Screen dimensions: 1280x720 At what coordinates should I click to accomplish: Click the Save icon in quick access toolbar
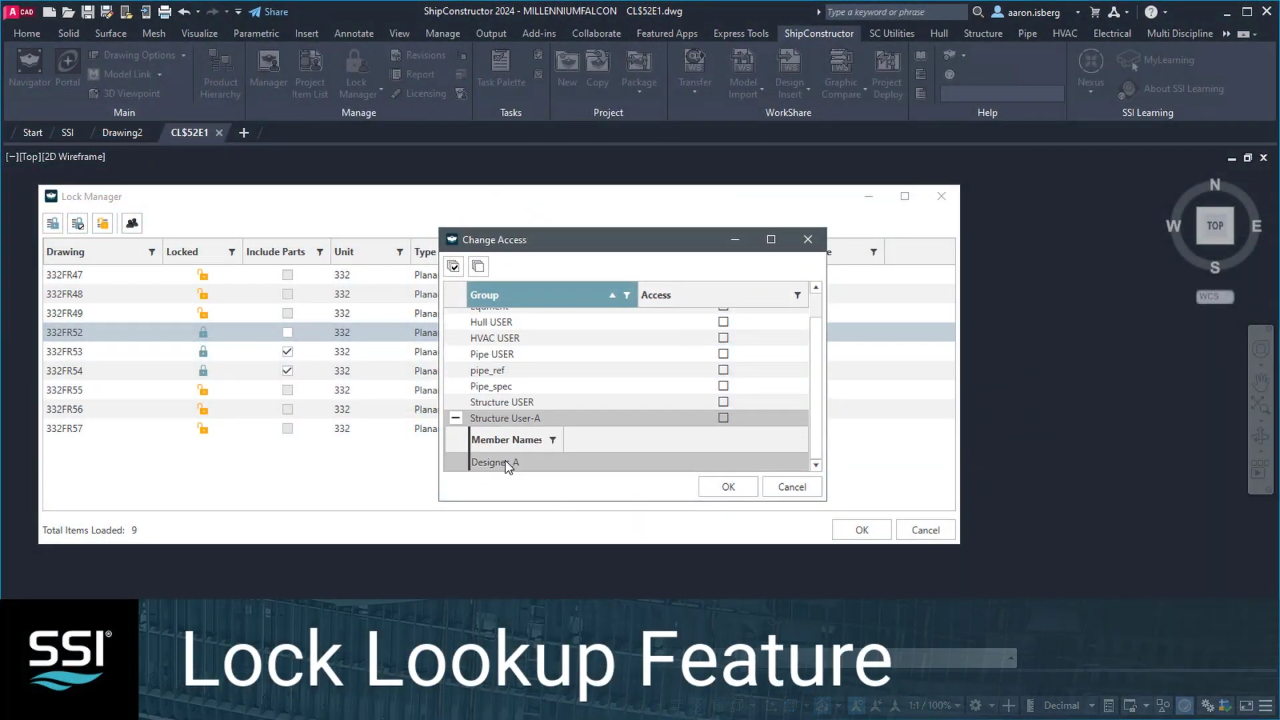(x=88, y=12)
